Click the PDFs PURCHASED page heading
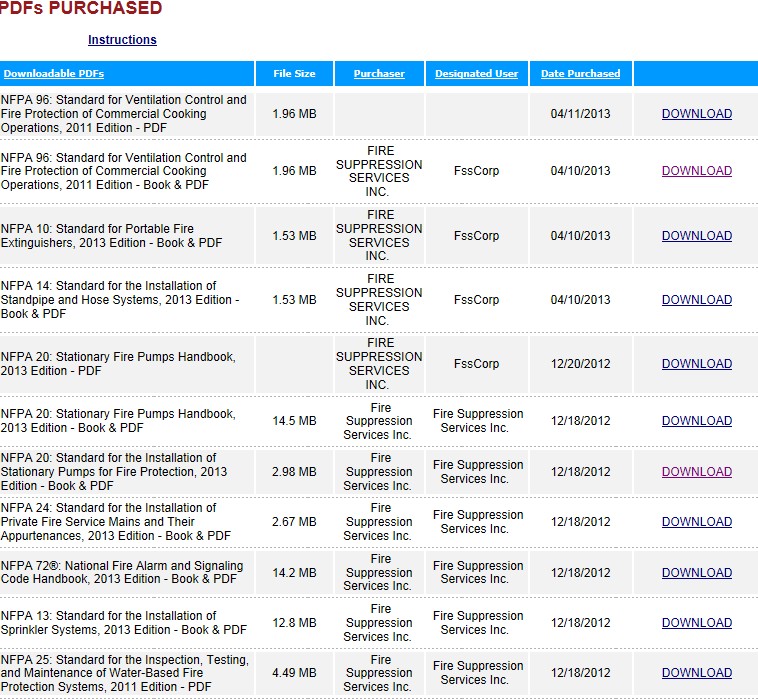758x700 pixels. [80, 8]
